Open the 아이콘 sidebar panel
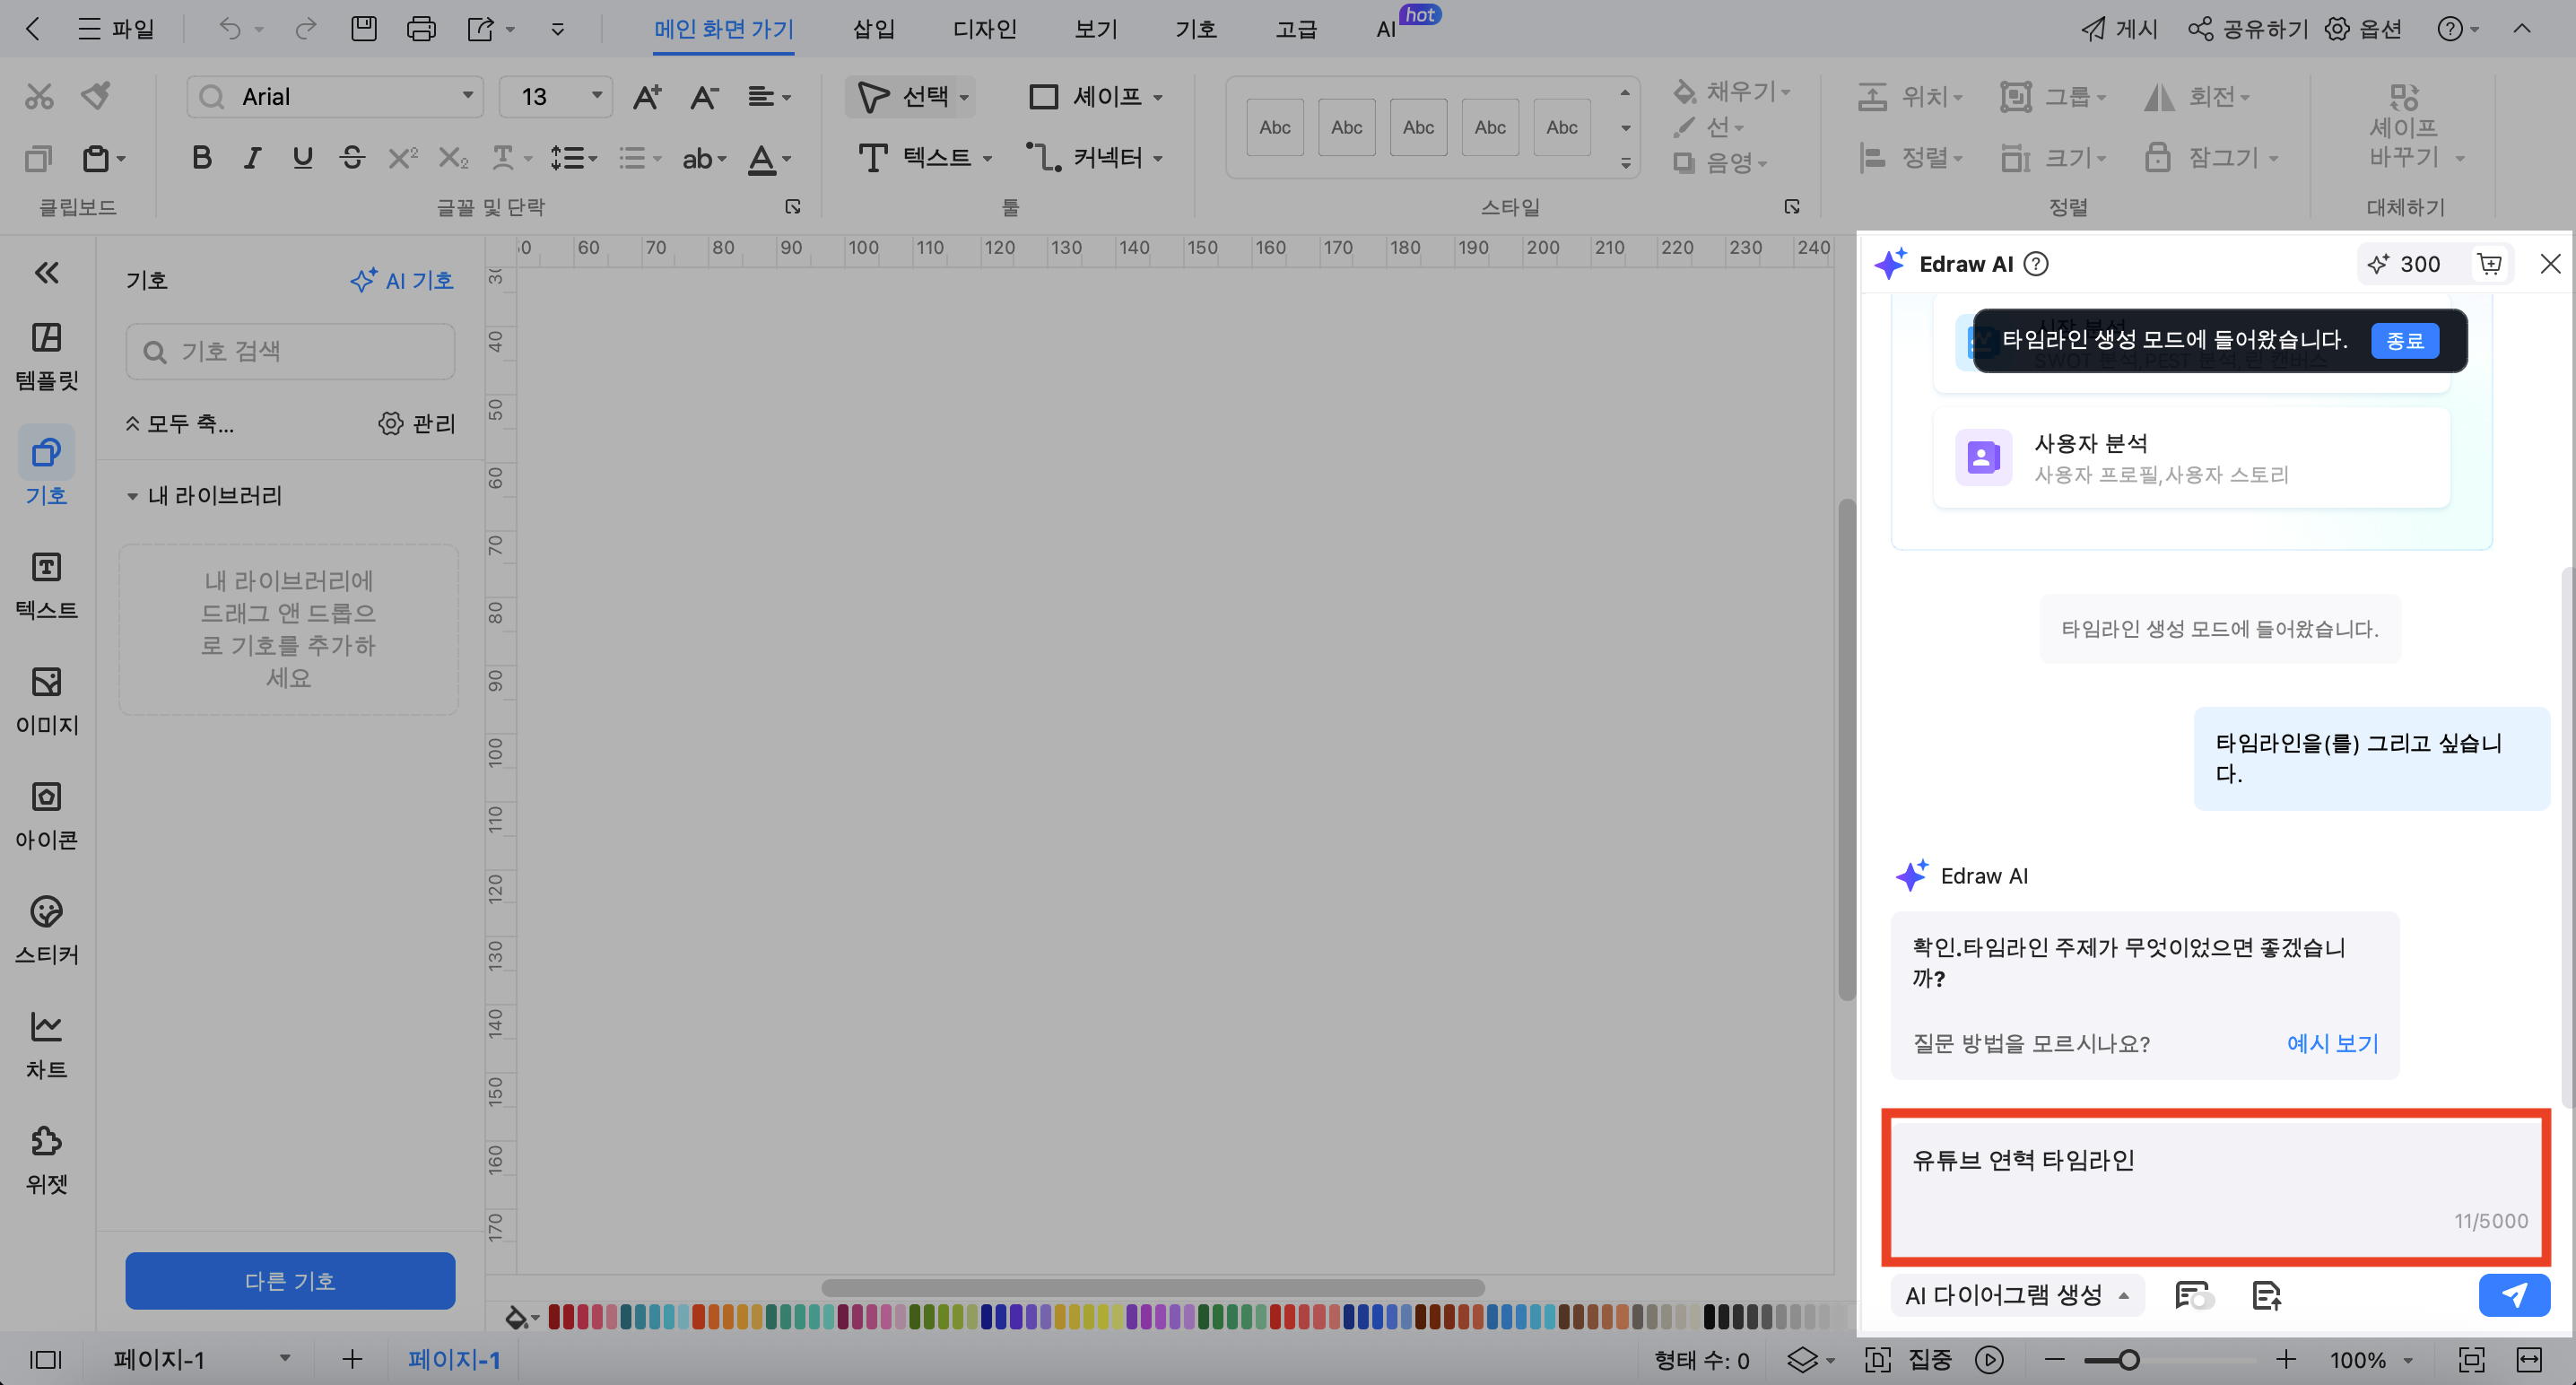This screenshot has height=1385, width=2576. point(46,816)
